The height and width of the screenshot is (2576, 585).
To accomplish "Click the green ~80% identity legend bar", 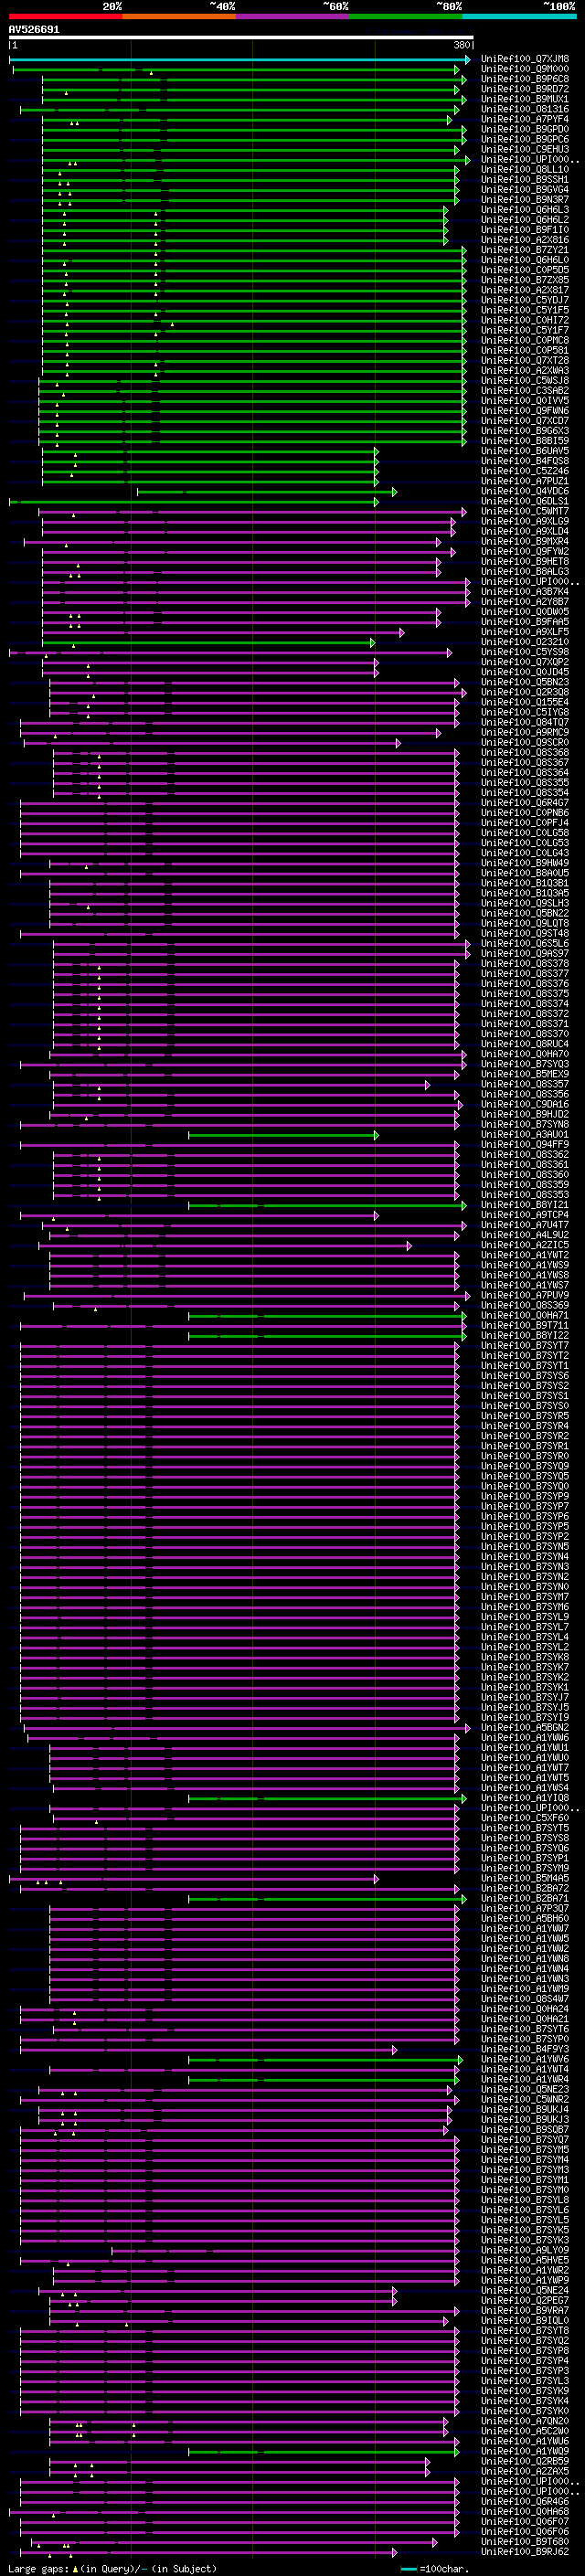I will coord(406,16).
